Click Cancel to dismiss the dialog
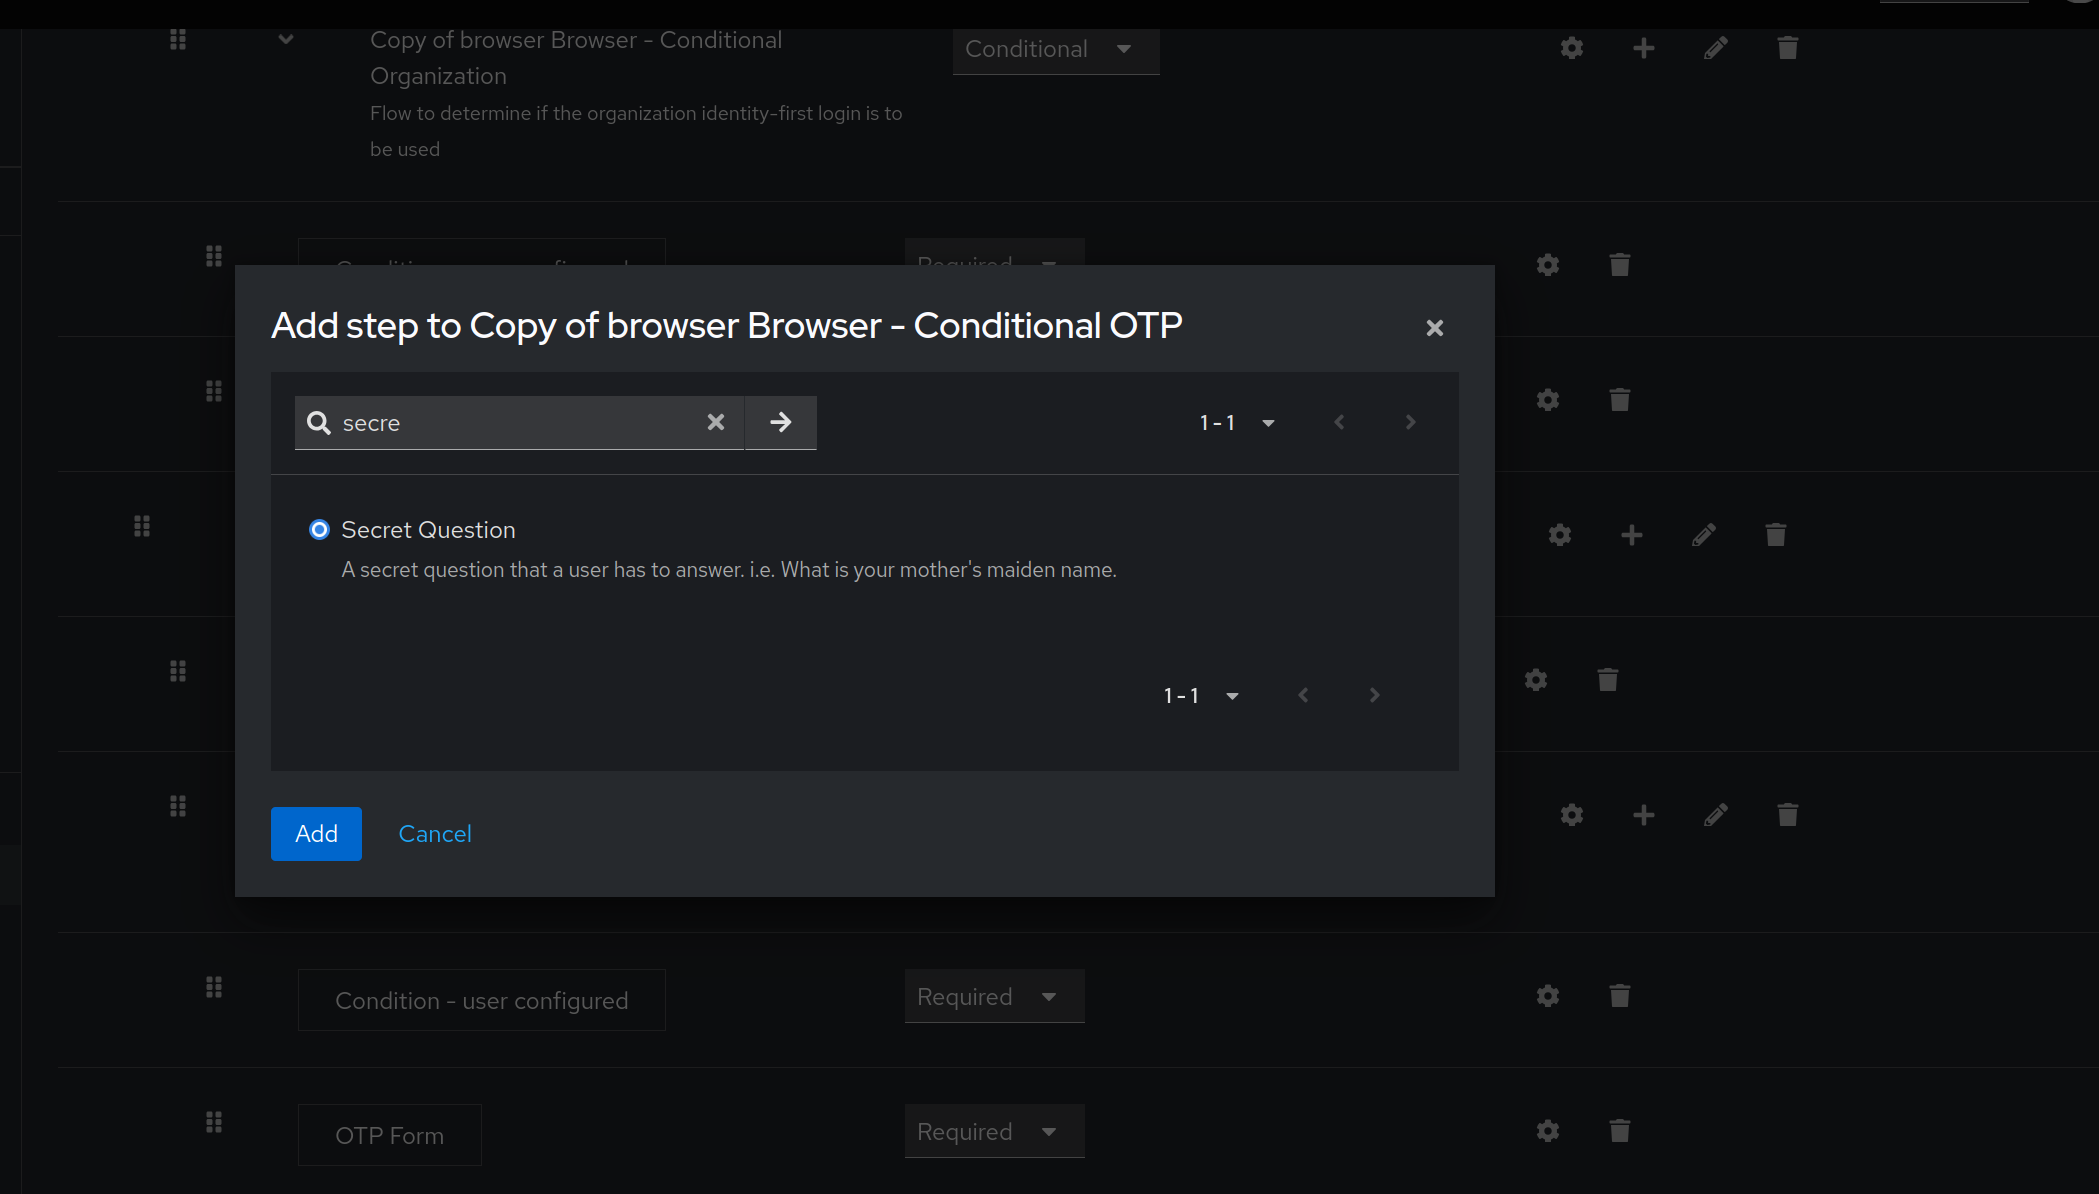Viewport: 2099px width, 1194px height. coord(432,833)
